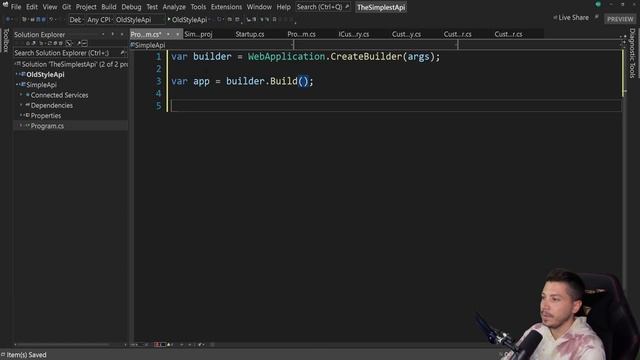Switch to the Cust...y.cs tab
The width and height of the screenshot is (640, 360).
406,34
